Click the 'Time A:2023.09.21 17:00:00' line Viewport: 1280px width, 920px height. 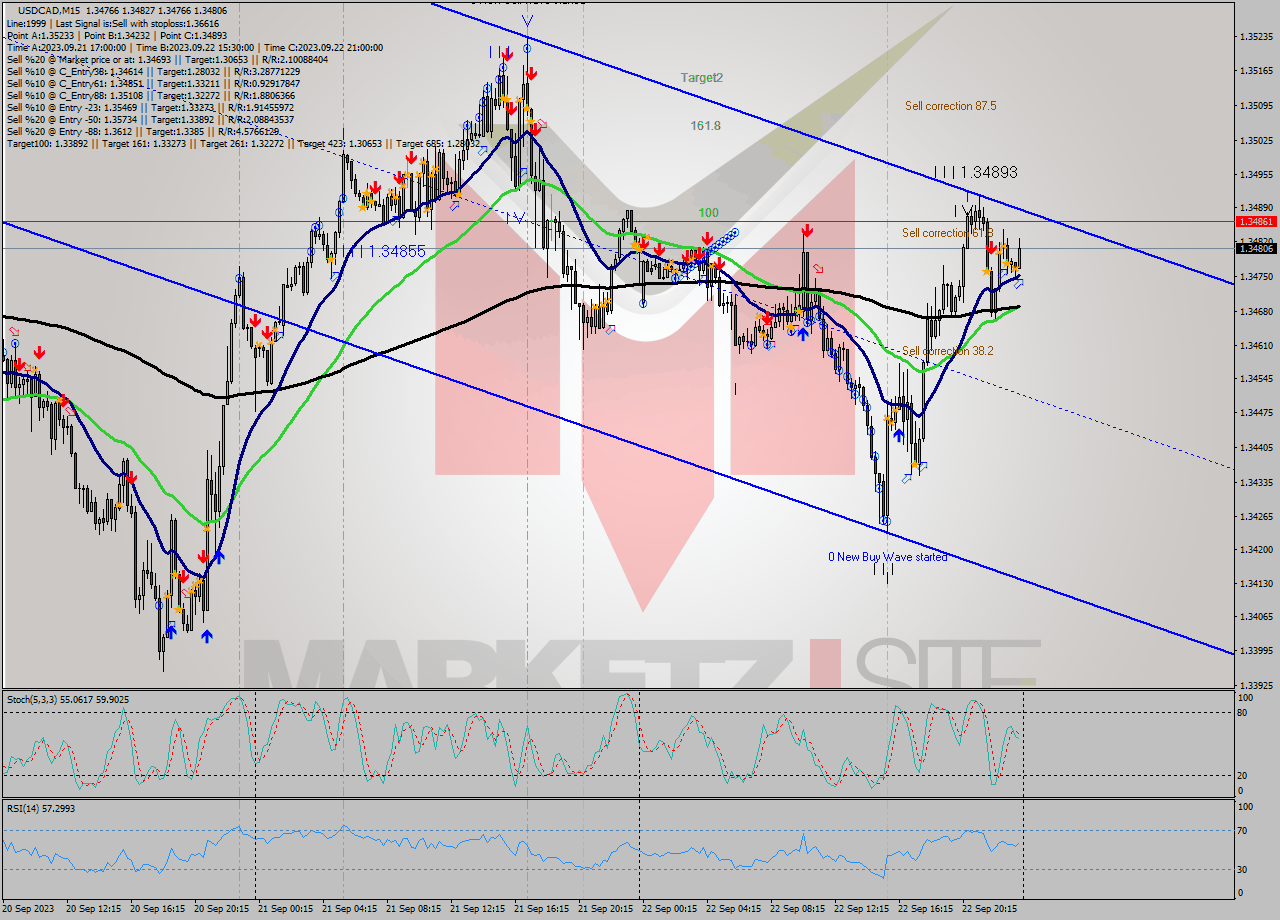[x=66, y=47]
